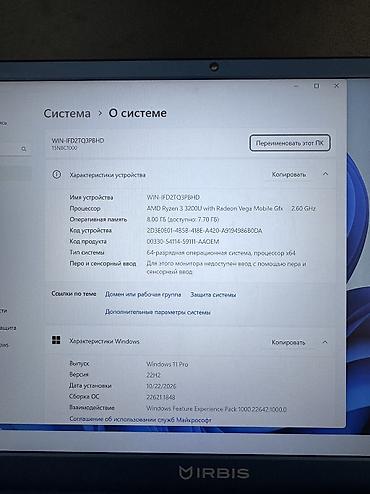The height and width of the screenshot is (494, 370).
Task: Copy Windows specifications with Копировать
Action: pos(288,342)
